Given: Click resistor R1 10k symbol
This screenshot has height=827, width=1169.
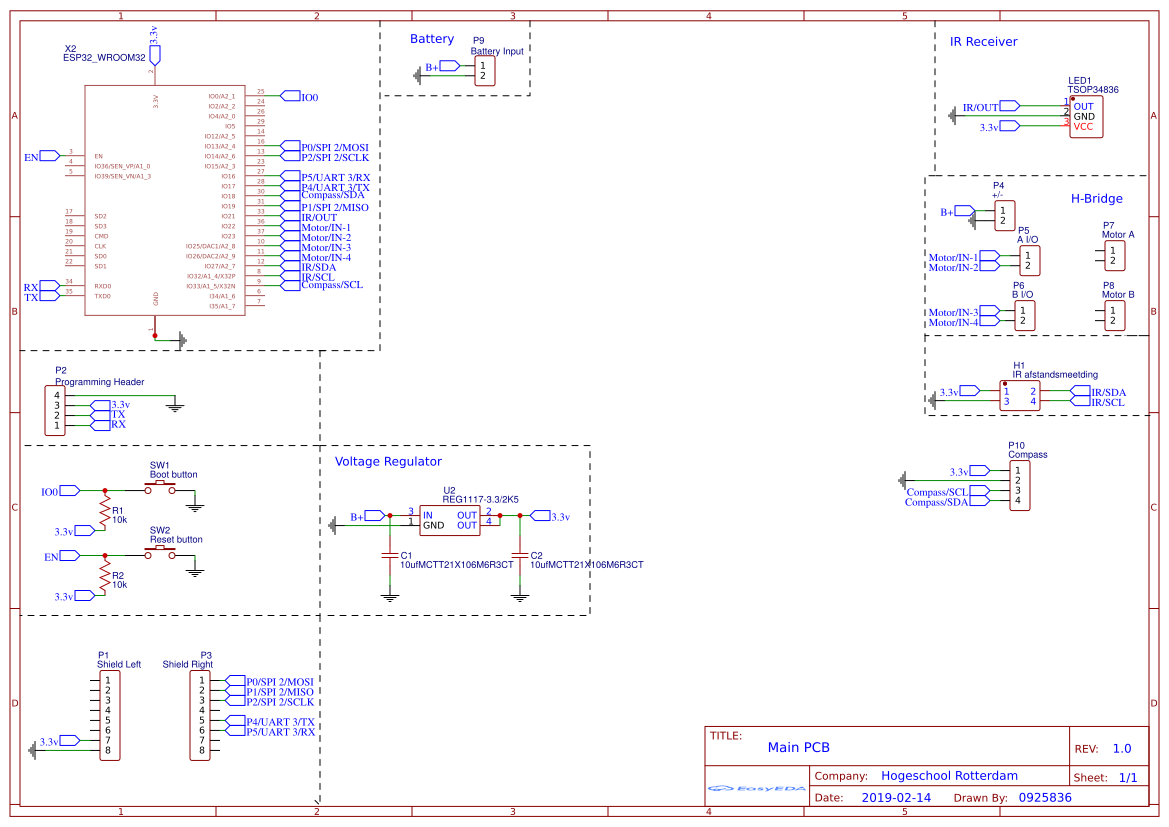Looking at the screenshot, I should 103,513.
